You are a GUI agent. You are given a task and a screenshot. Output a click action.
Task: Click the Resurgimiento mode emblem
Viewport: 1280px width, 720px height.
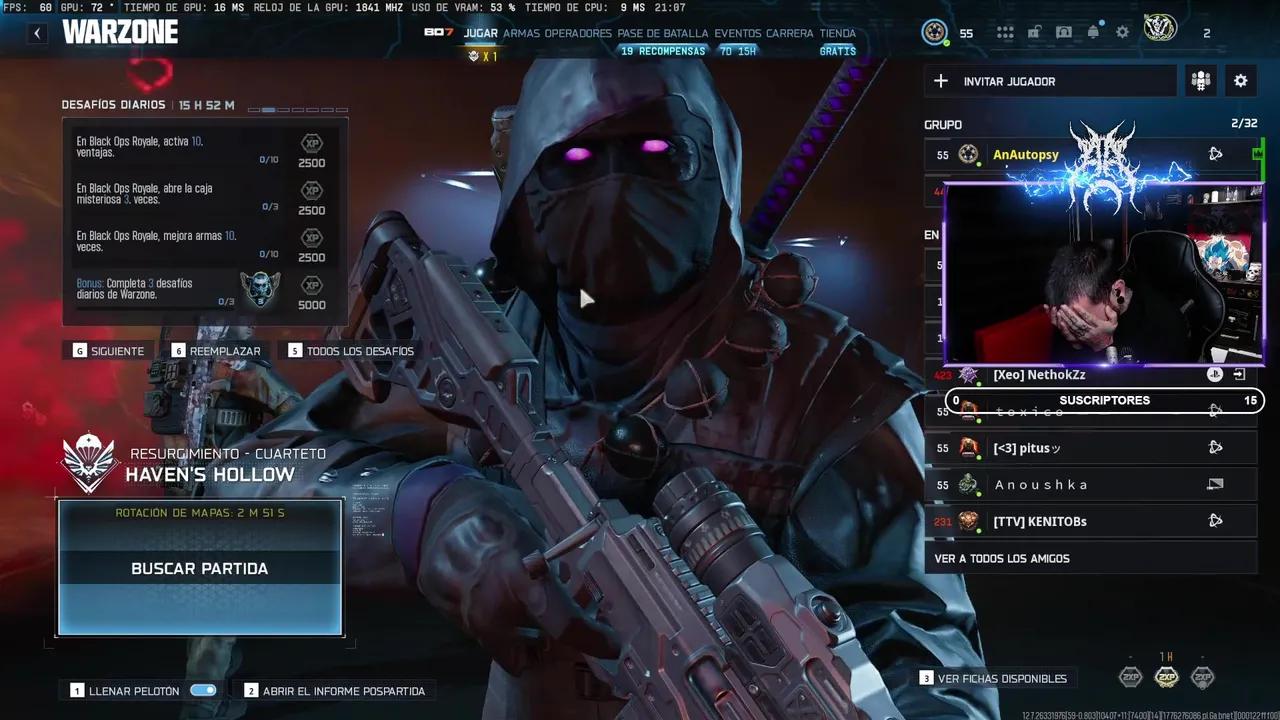click(x=90, y=463)
